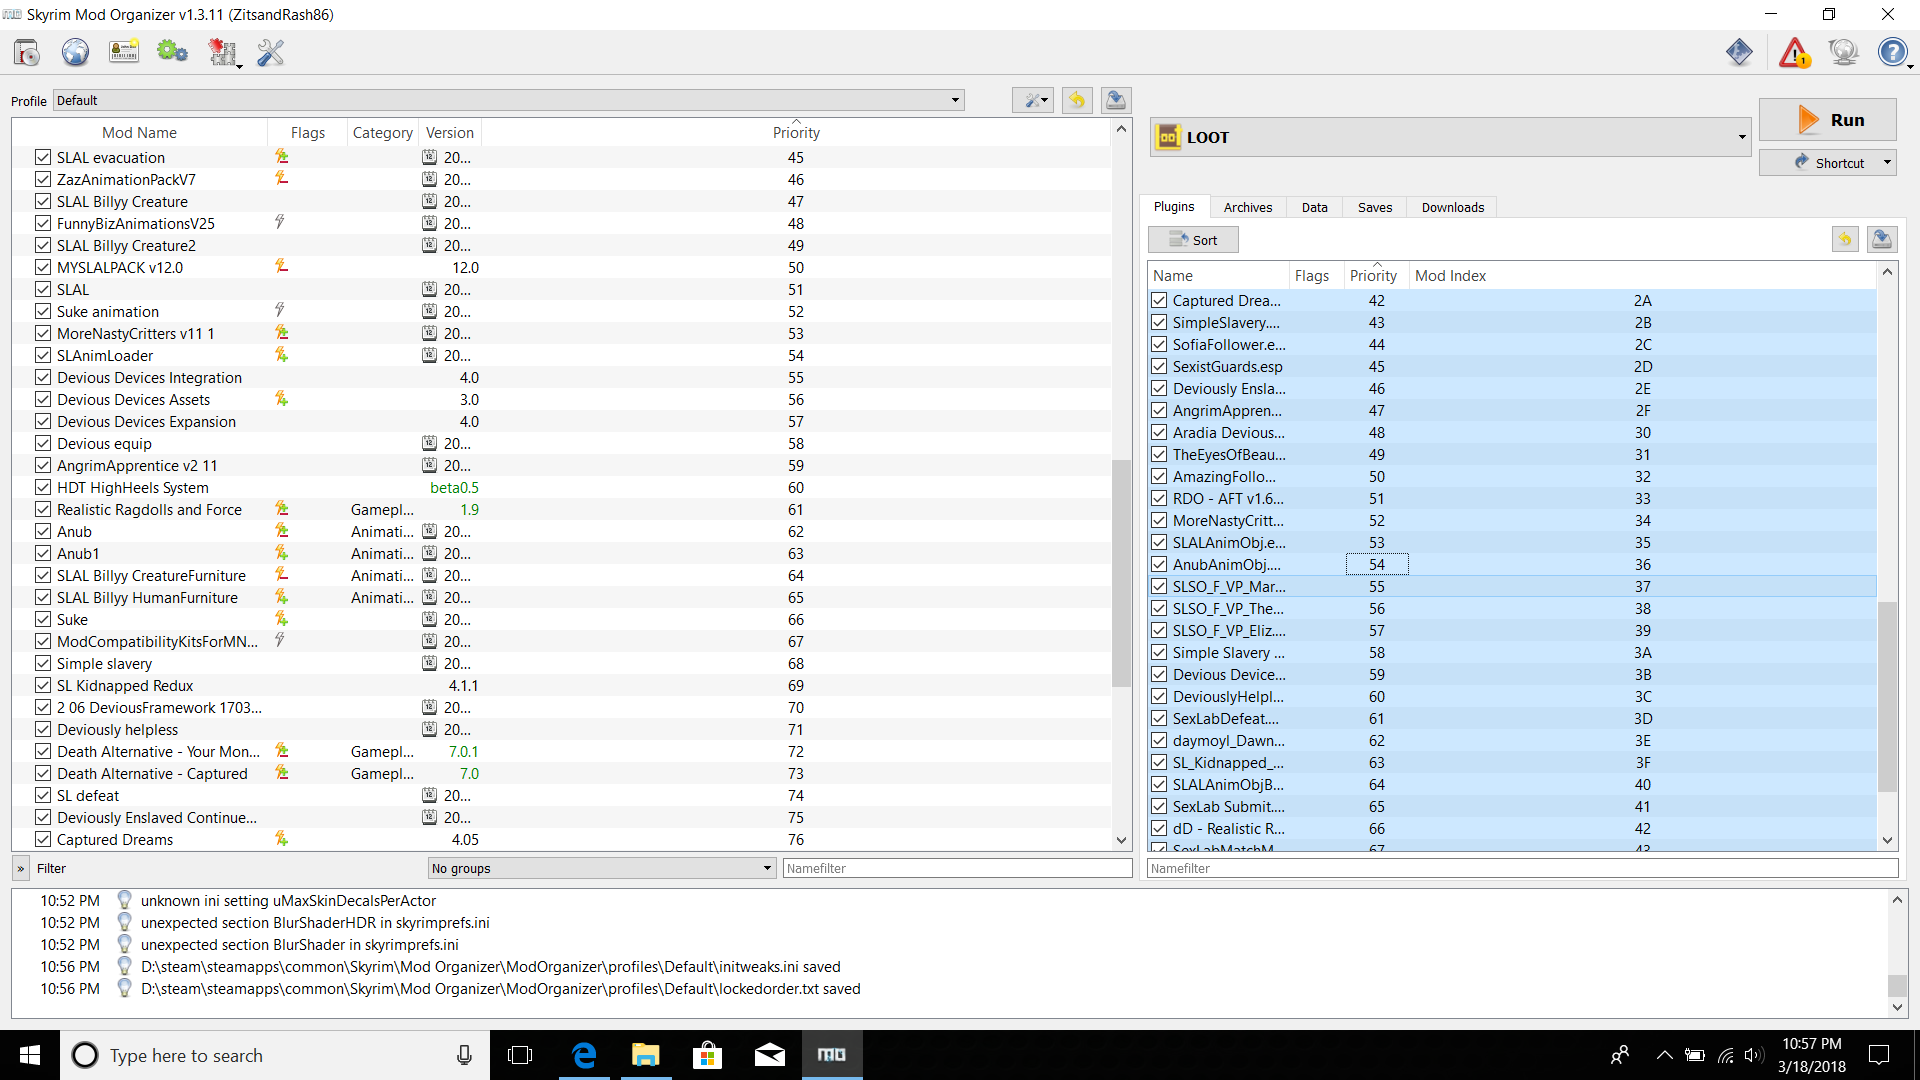Open the executables gears icon
Image resolution: width=1920 pixels, height=1080 pixels.
pos(172,52)
